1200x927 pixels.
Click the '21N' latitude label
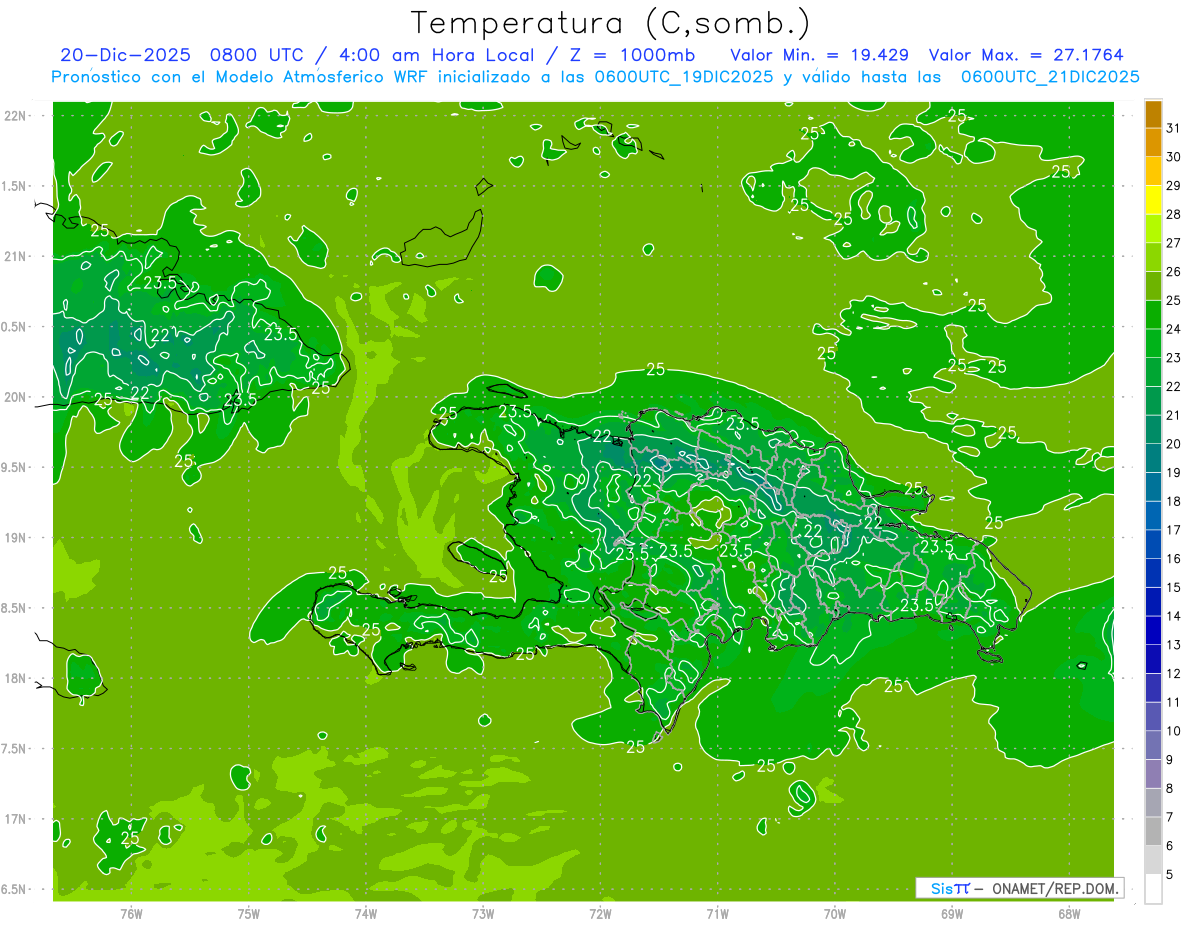point(15,257)
